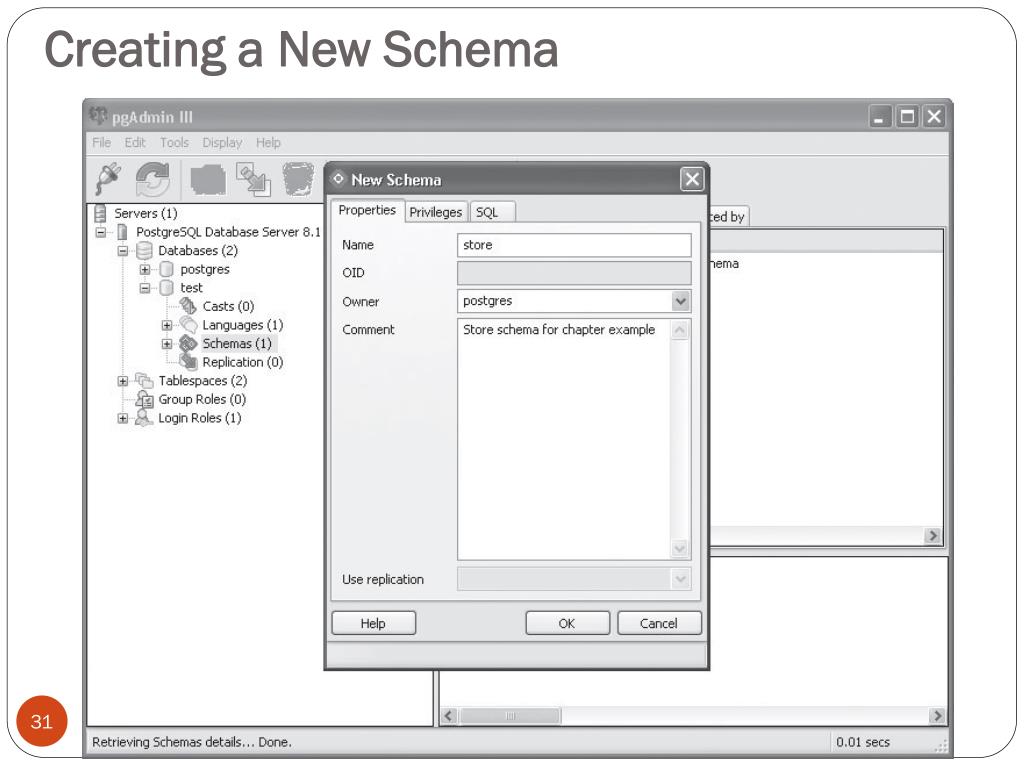1024x768 pixels.
Task: Click the Casts (0) icon
Action: [x=188, y=306]
